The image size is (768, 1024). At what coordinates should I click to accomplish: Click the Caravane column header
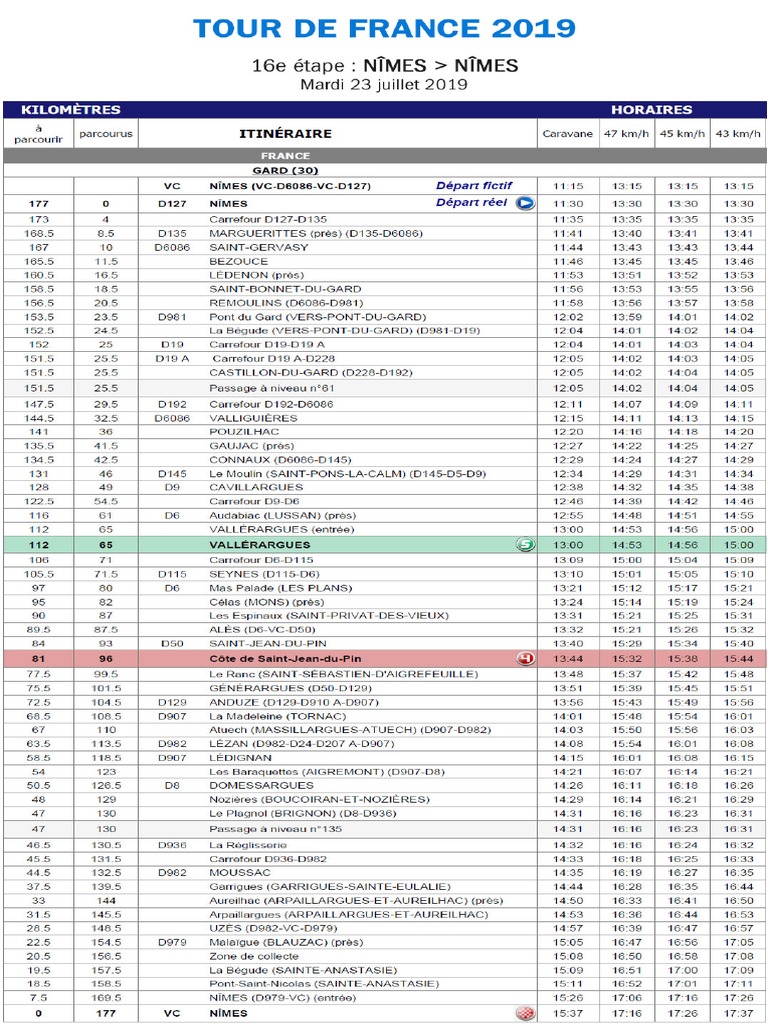click(568, 133)
